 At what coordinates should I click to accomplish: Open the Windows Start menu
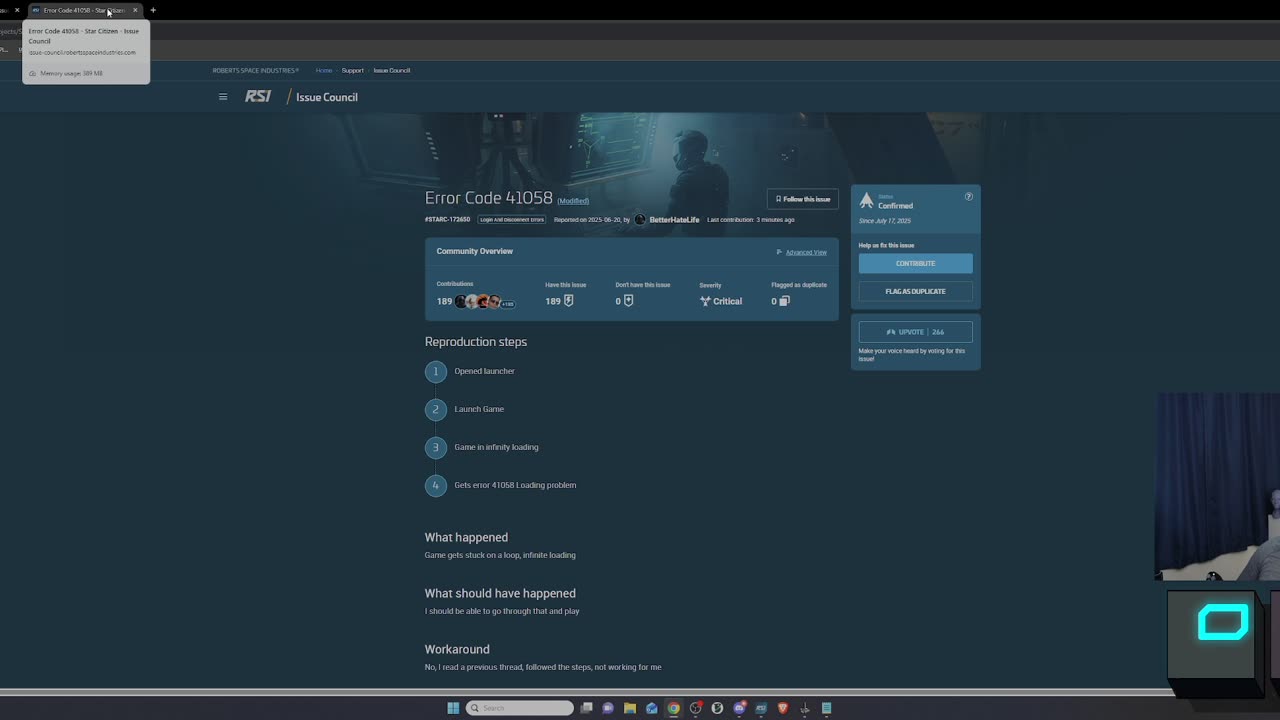(453, 708)
